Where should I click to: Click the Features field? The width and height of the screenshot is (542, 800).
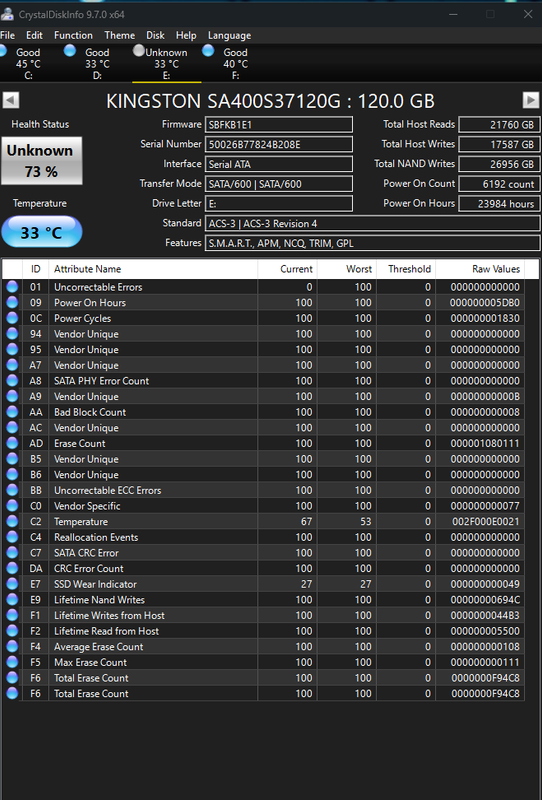(373, 243)
